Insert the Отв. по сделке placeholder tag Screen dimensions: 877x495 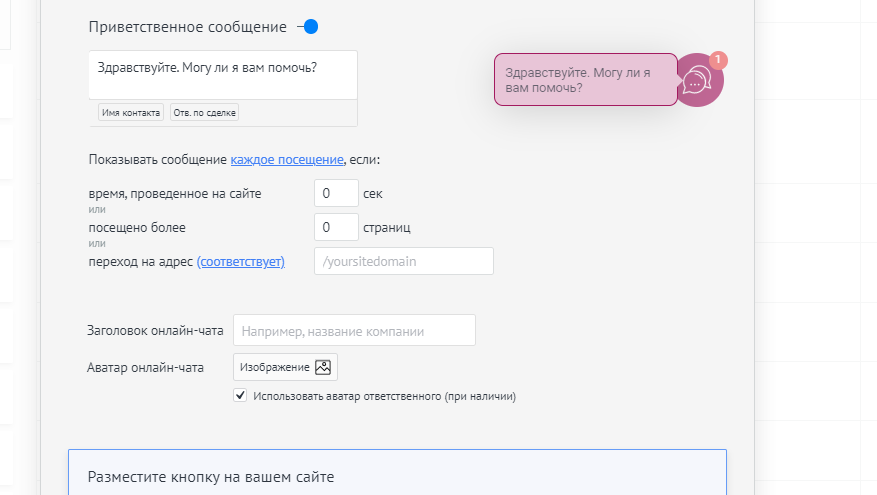pos(204,112)
